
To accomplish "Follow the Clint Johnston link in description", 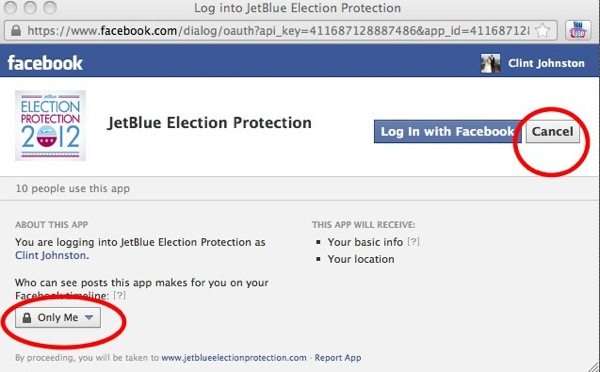I will pyautogui.click(x=52, y=255).
